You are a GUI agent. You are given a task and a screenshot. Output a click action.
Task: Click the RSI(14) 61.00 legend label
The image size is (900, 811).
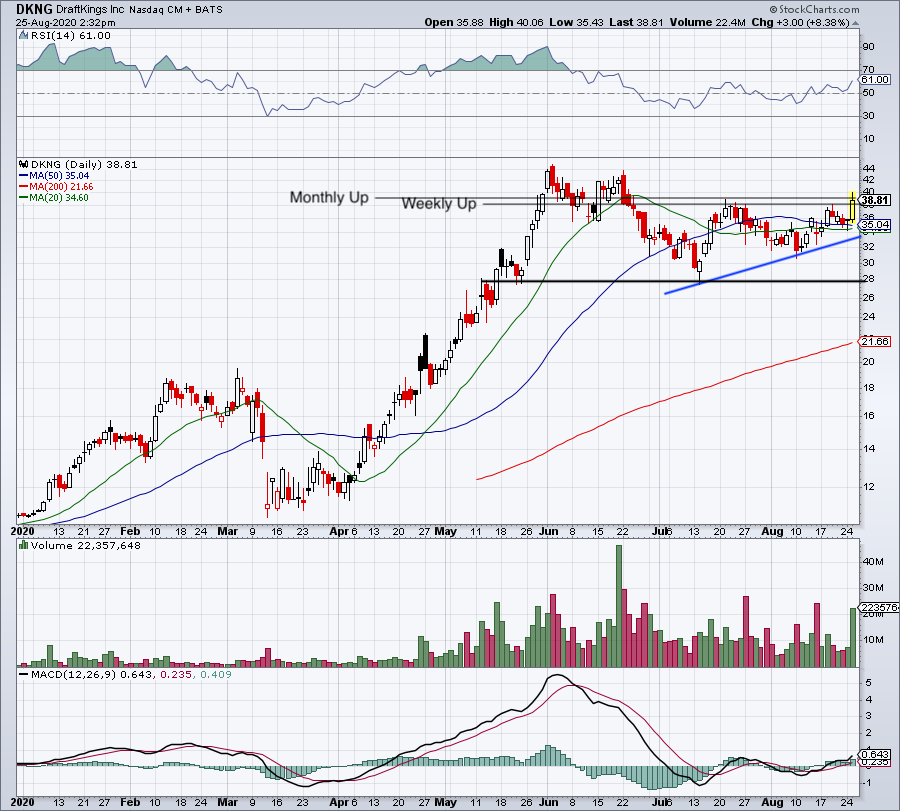(x=70, y=35)
